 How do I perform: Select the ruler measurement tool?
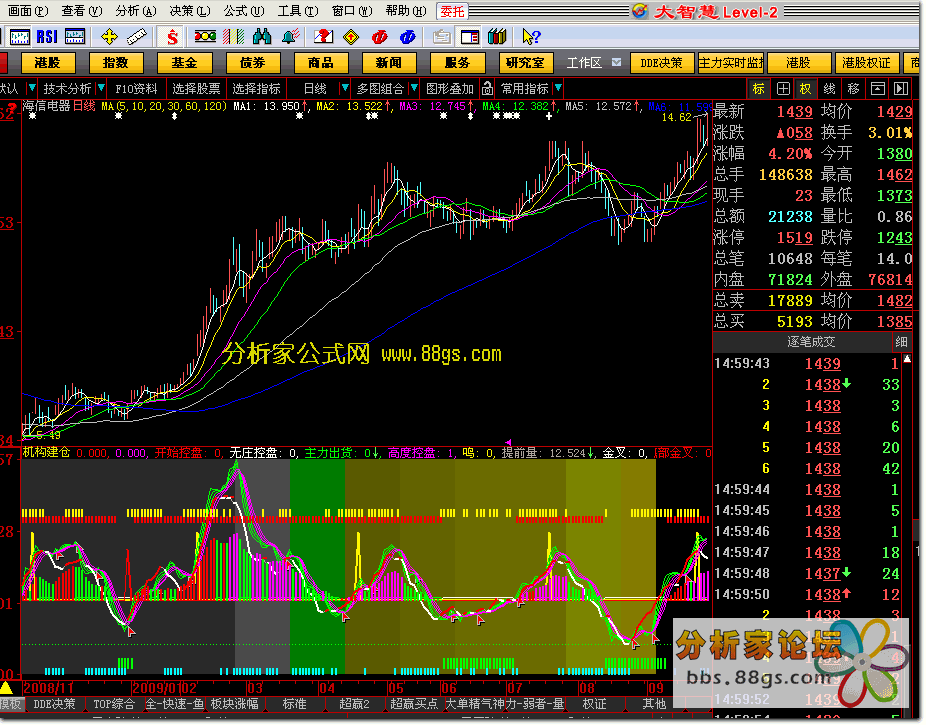click(x=137, y=37)
